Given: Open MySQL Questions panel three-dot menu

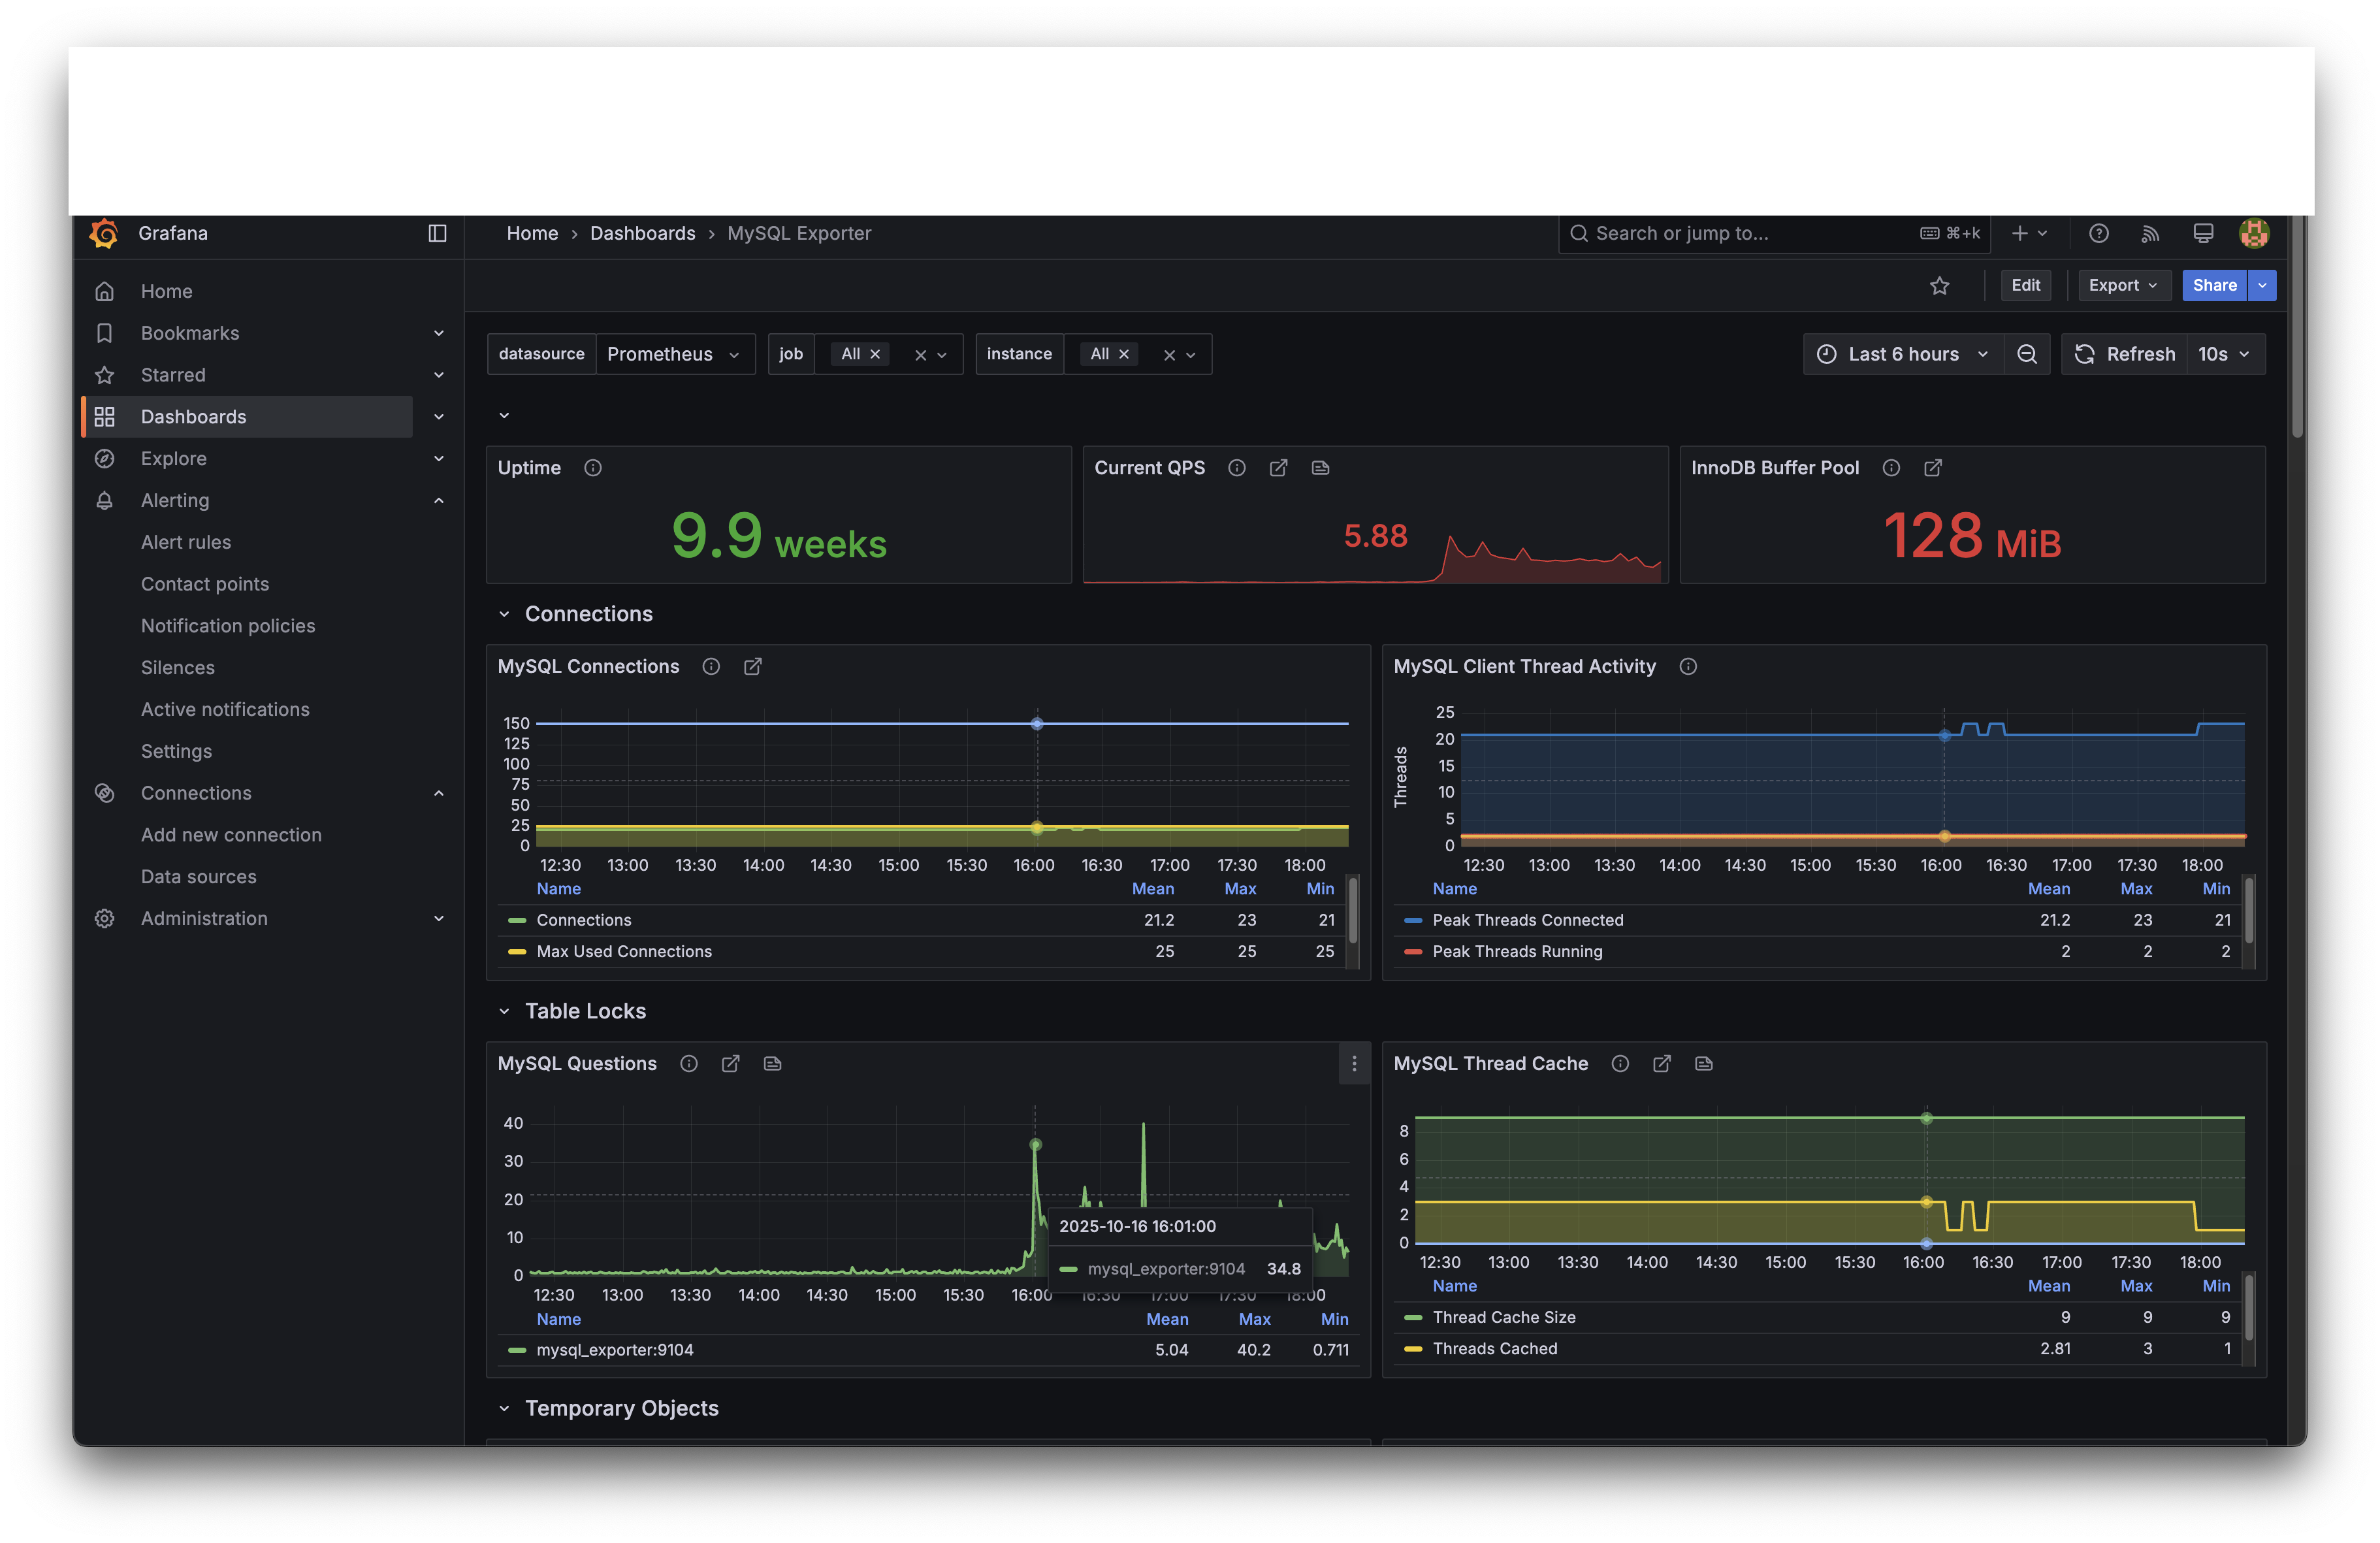Looking at the screenshot, I should (1354, 1063).
